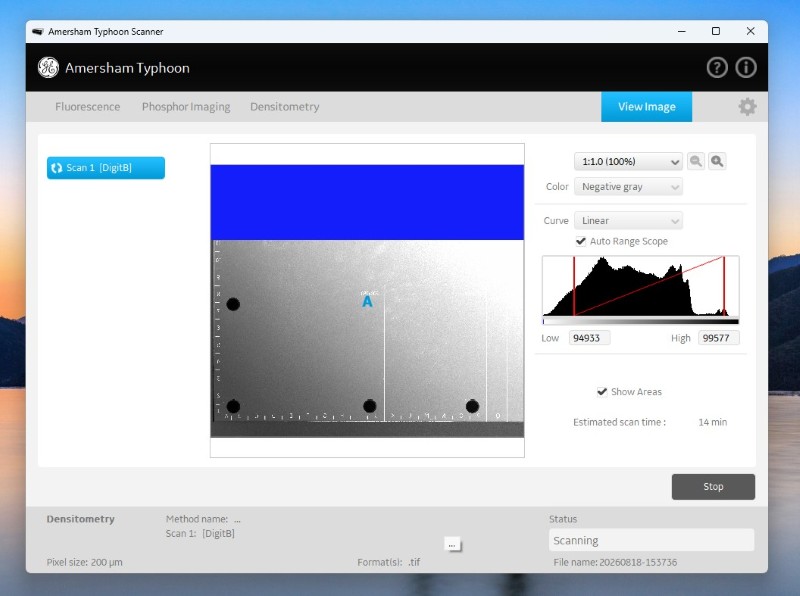Click the File name 20260818-153736 text

615,562
